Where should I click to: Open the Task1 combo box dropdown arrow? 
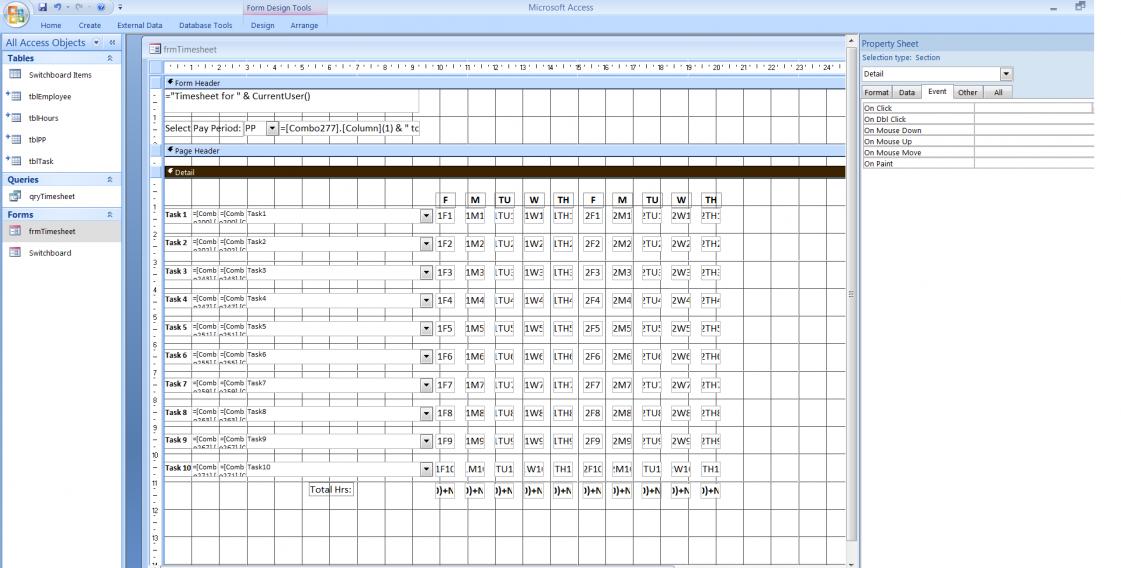(x=426, y=216)
